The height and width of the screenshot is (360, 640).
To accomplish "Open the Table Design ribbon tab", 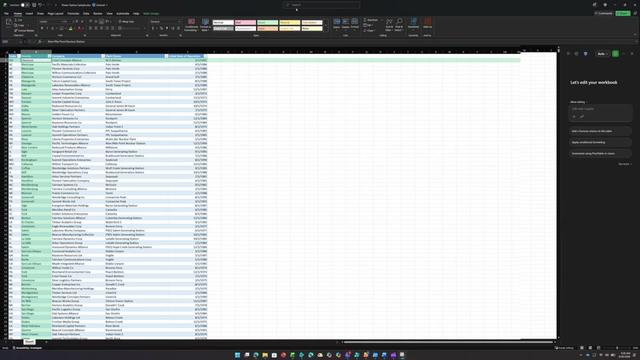I will coord(151,13).
